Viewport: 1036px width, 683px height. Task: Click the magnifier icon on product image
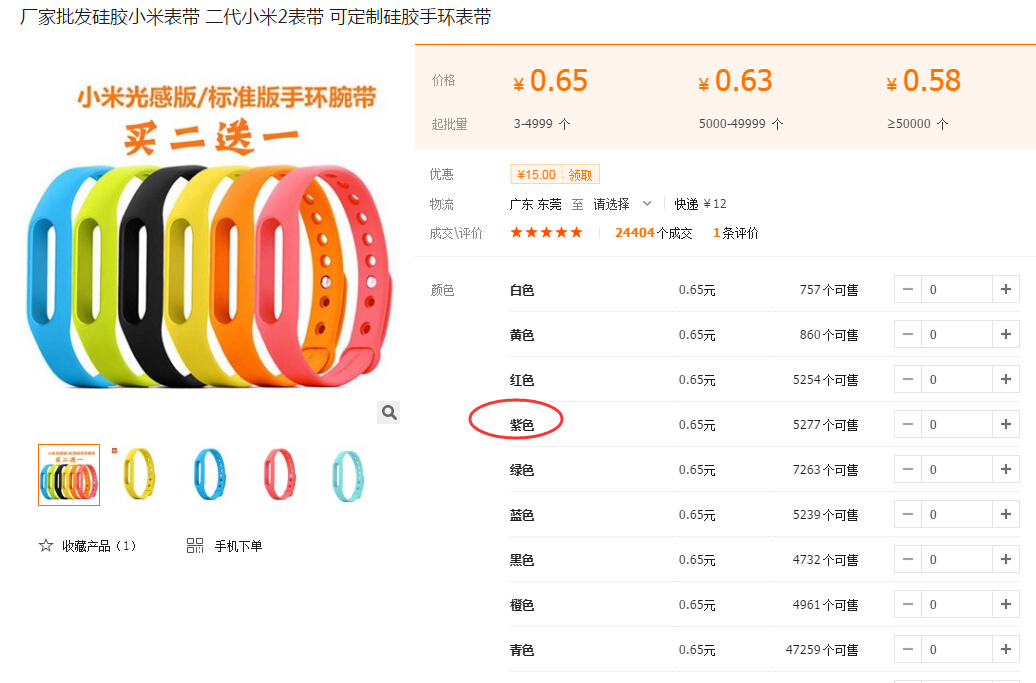tap(389, 413)
